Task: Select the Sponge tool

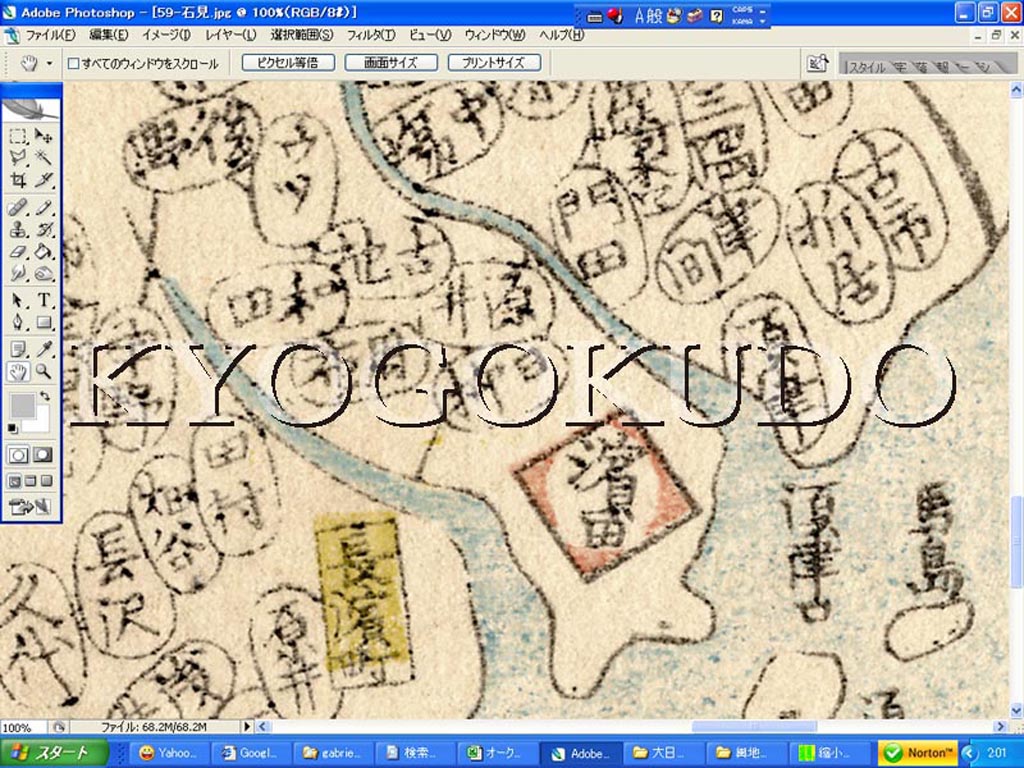Action: coord(43,273)
